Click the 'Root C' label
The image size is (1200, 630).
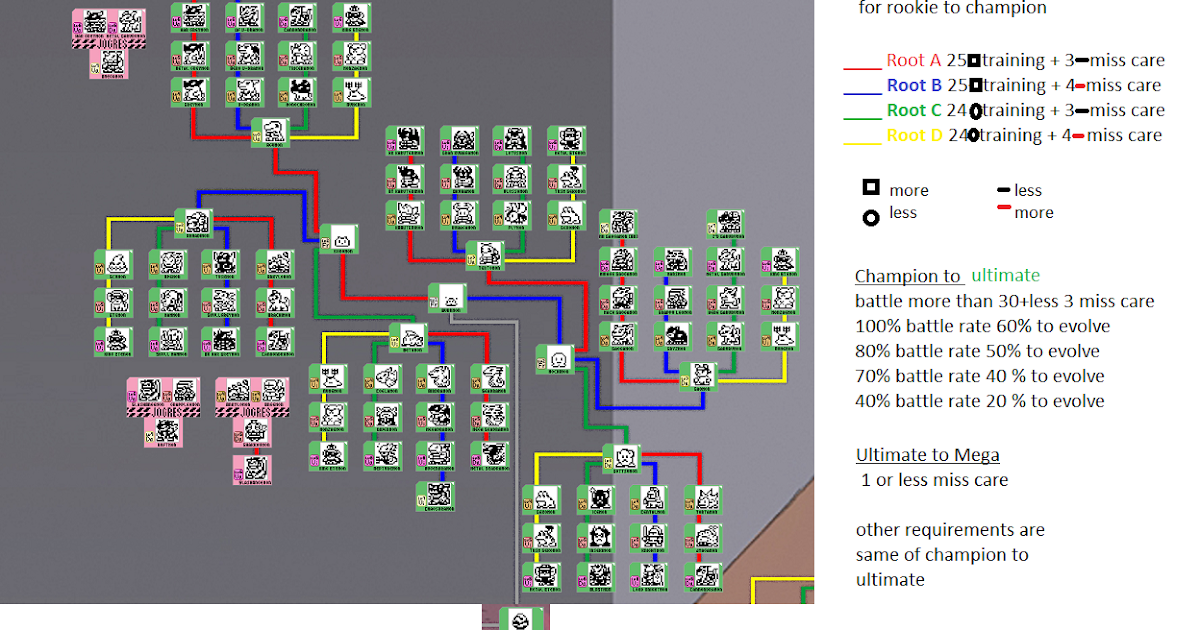(x=914, y=111)
